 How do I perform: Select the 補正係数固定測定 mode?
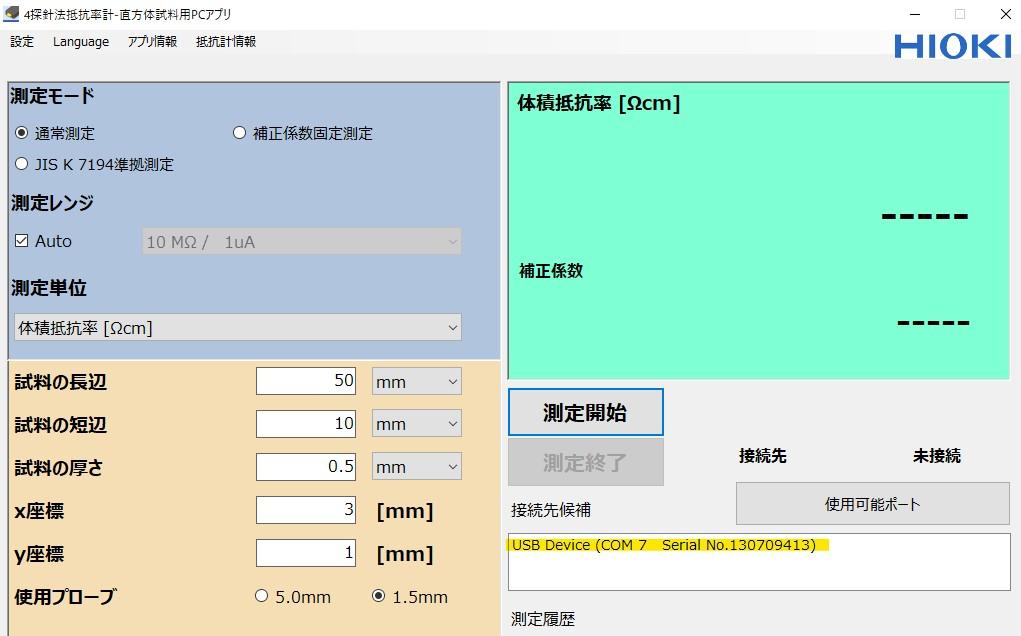coord(239,132)
